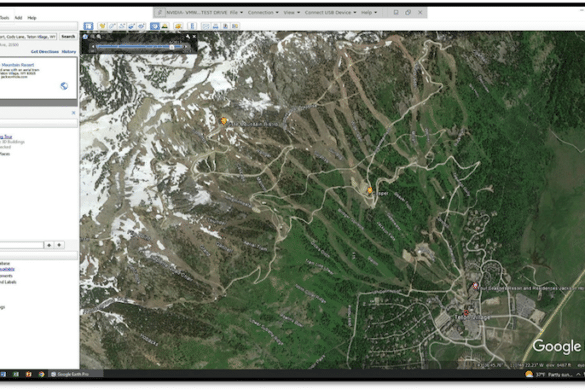Click the Add Image Overlay icon
The height and width of the screenshot is (390, 585).
point(131,26)
